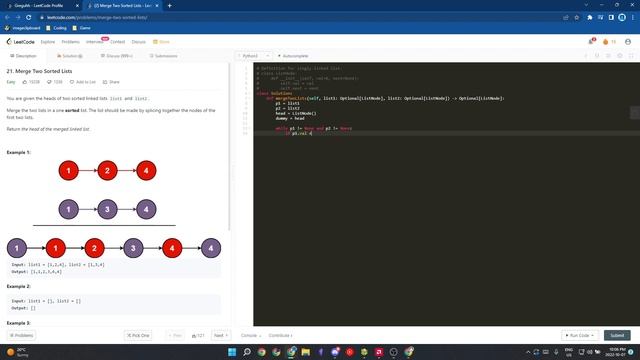Open the Explore menu item

48,42
